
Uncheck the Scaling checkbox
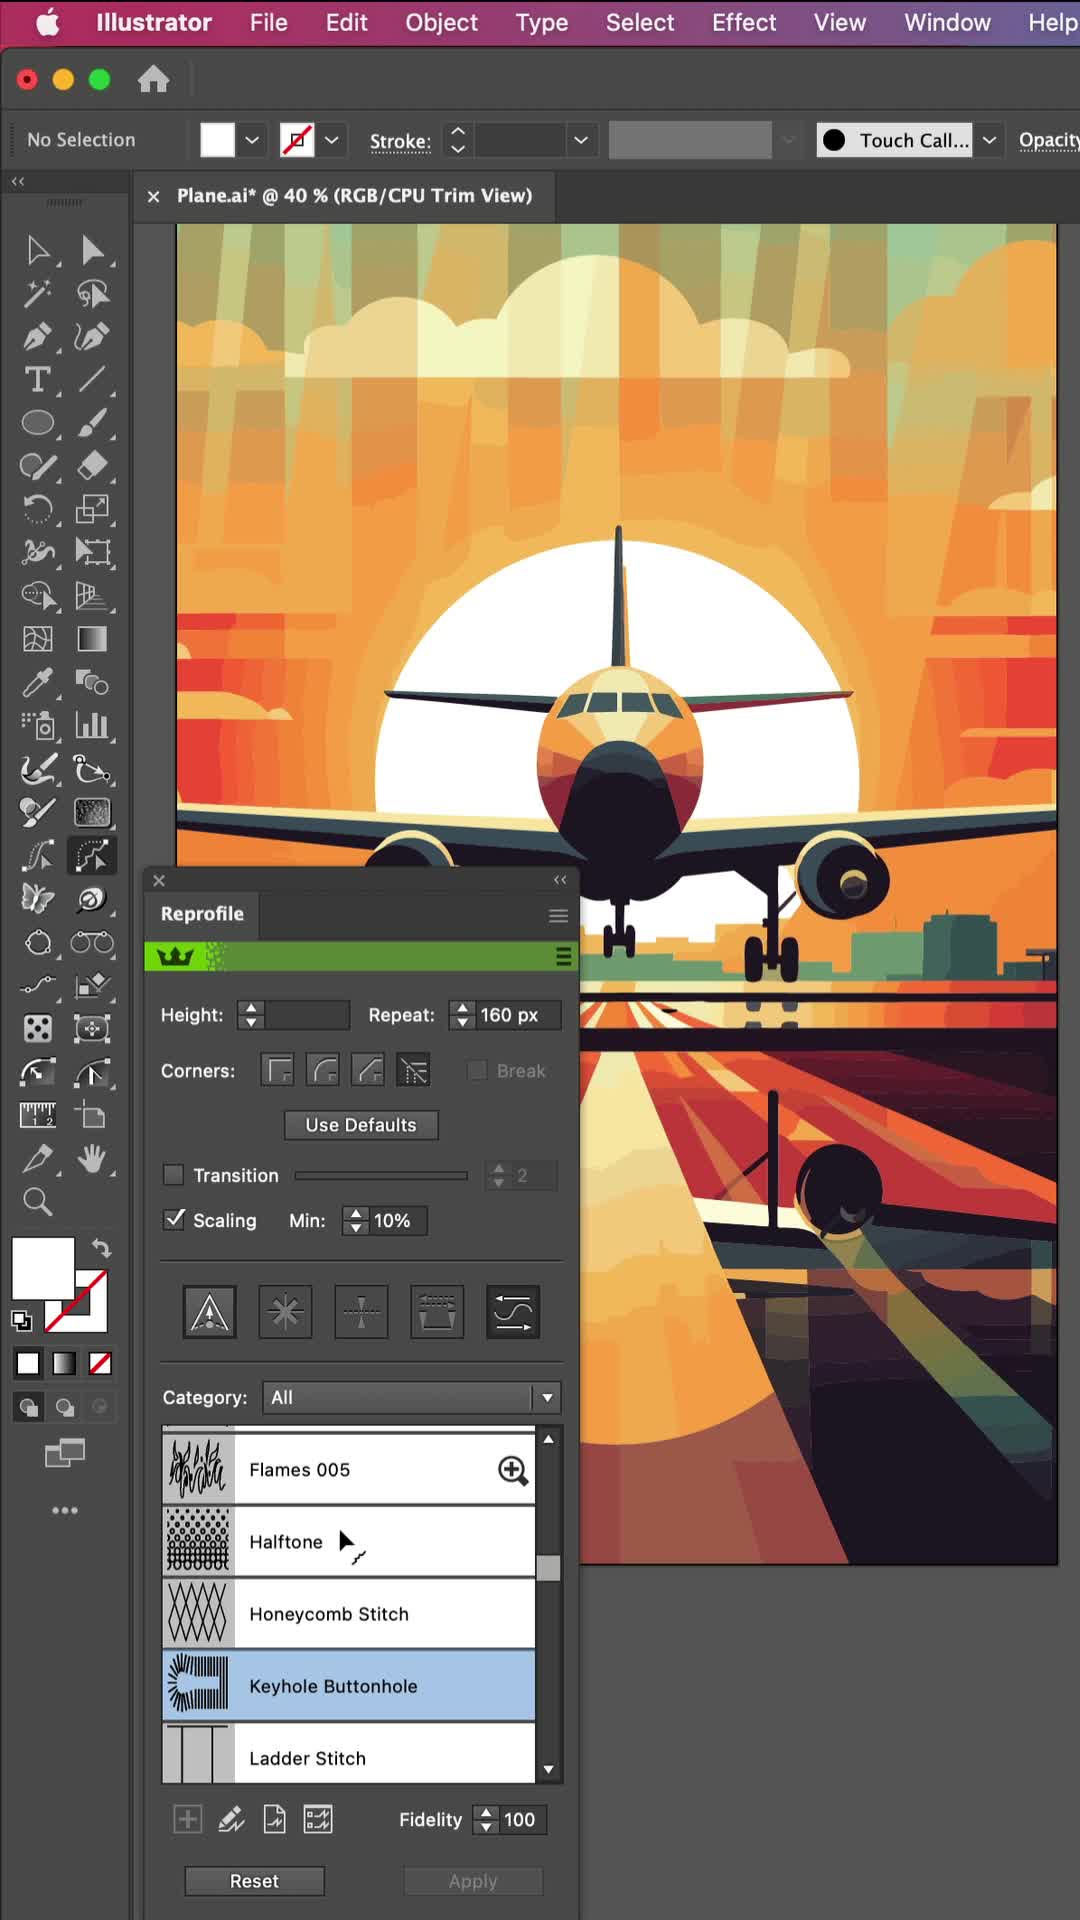(x=174, y=1220)
